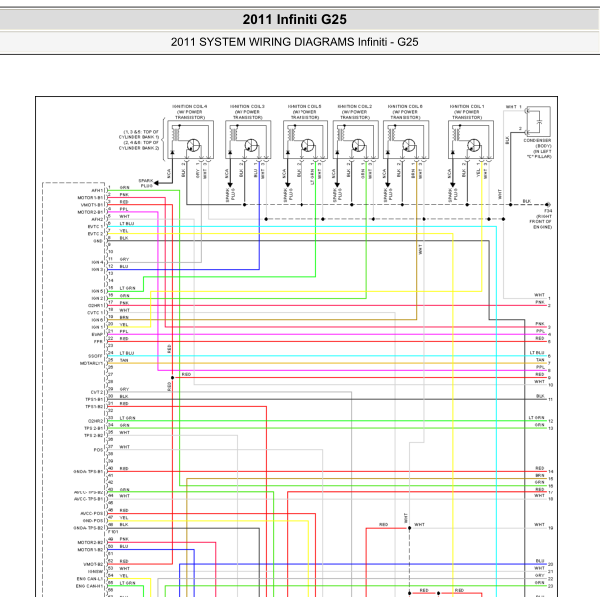Click the TAN wire label at pin 25
This screenshot has width=600, height=597.
coord(124,360)
